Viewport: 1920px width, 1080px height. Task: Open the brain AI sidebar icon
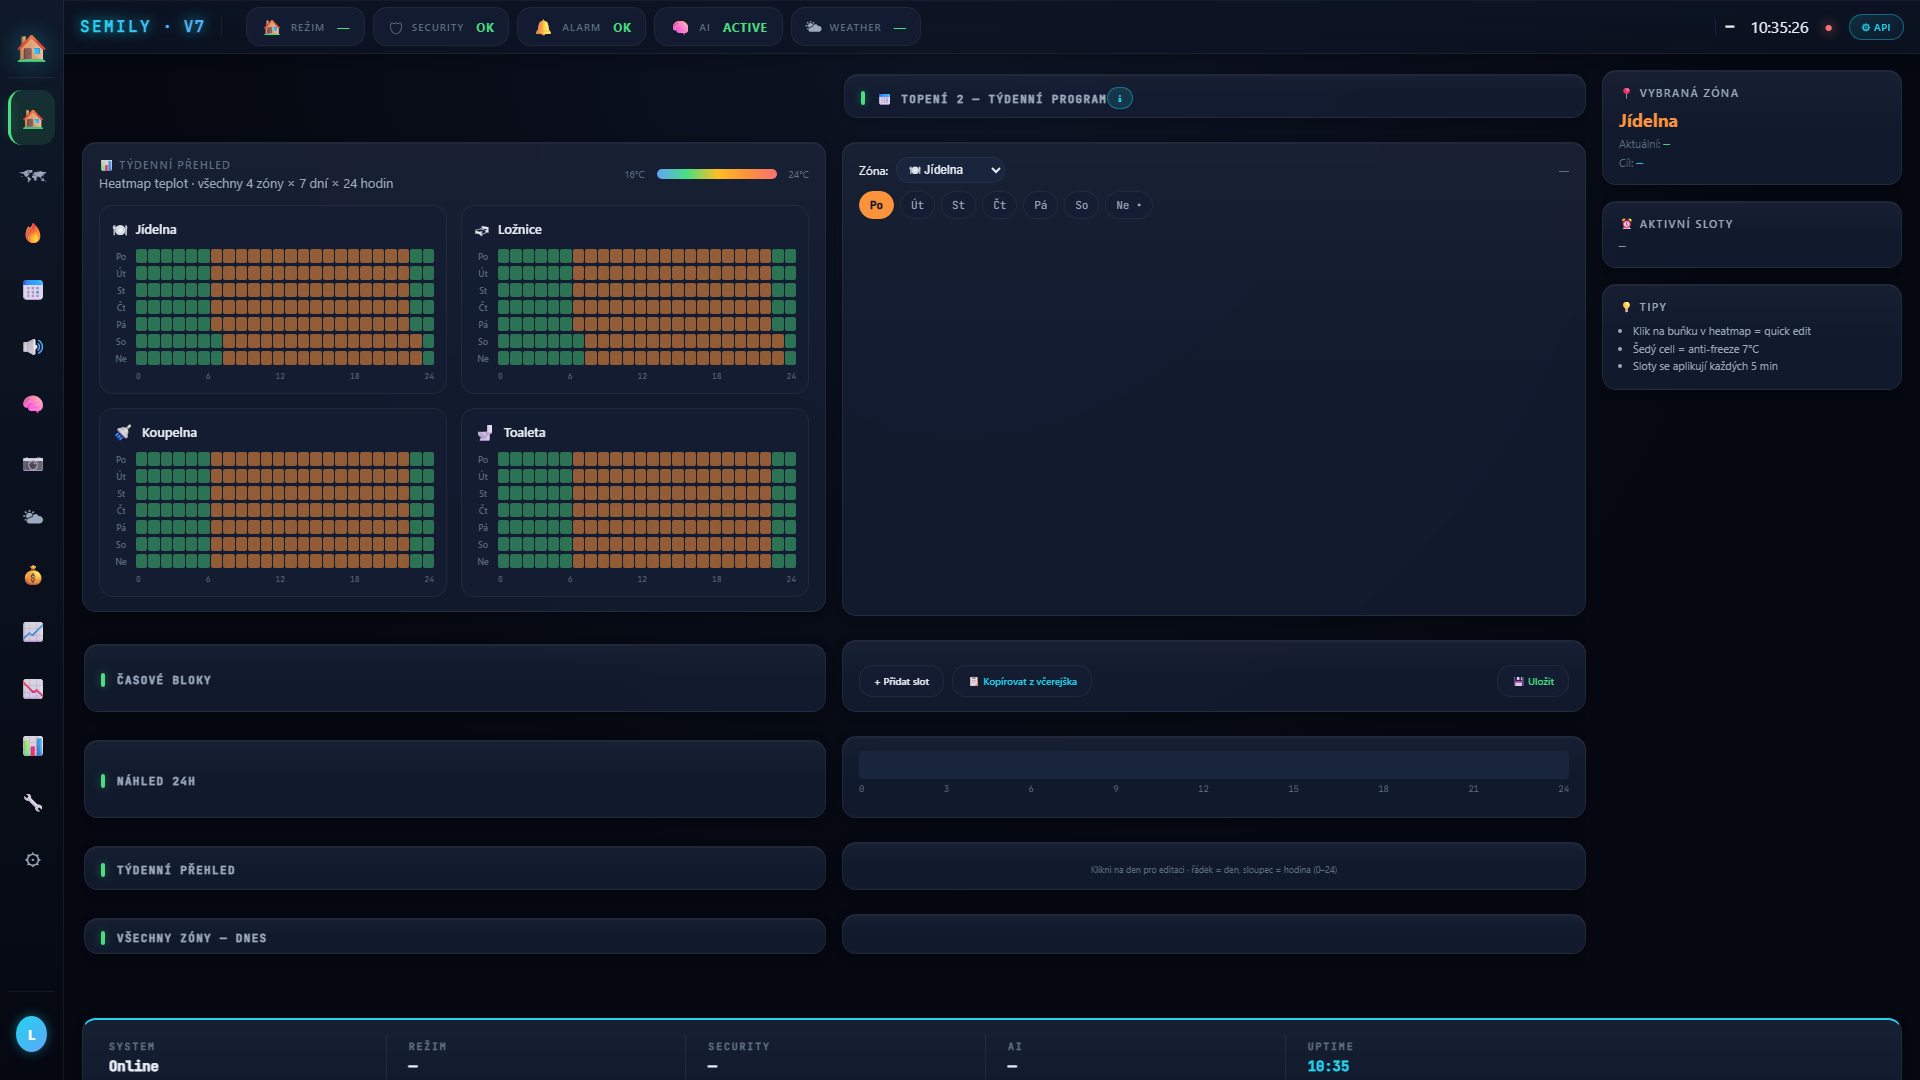(x=33, y=404)
